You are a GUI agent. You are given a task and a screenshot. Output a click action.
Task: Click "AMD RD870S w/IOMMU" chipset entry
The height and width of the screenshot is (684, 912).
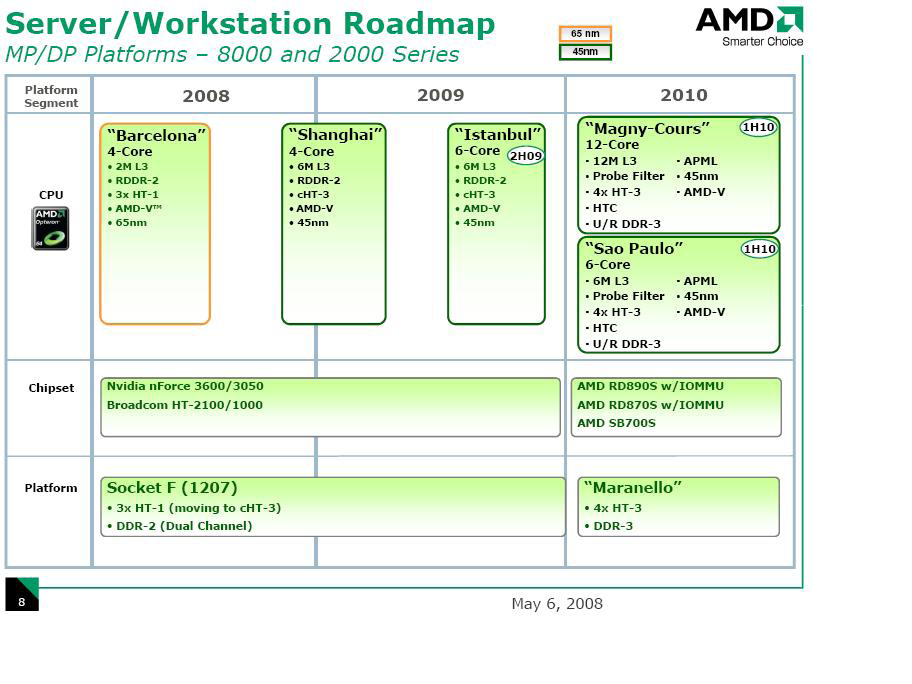pos(650,405)
